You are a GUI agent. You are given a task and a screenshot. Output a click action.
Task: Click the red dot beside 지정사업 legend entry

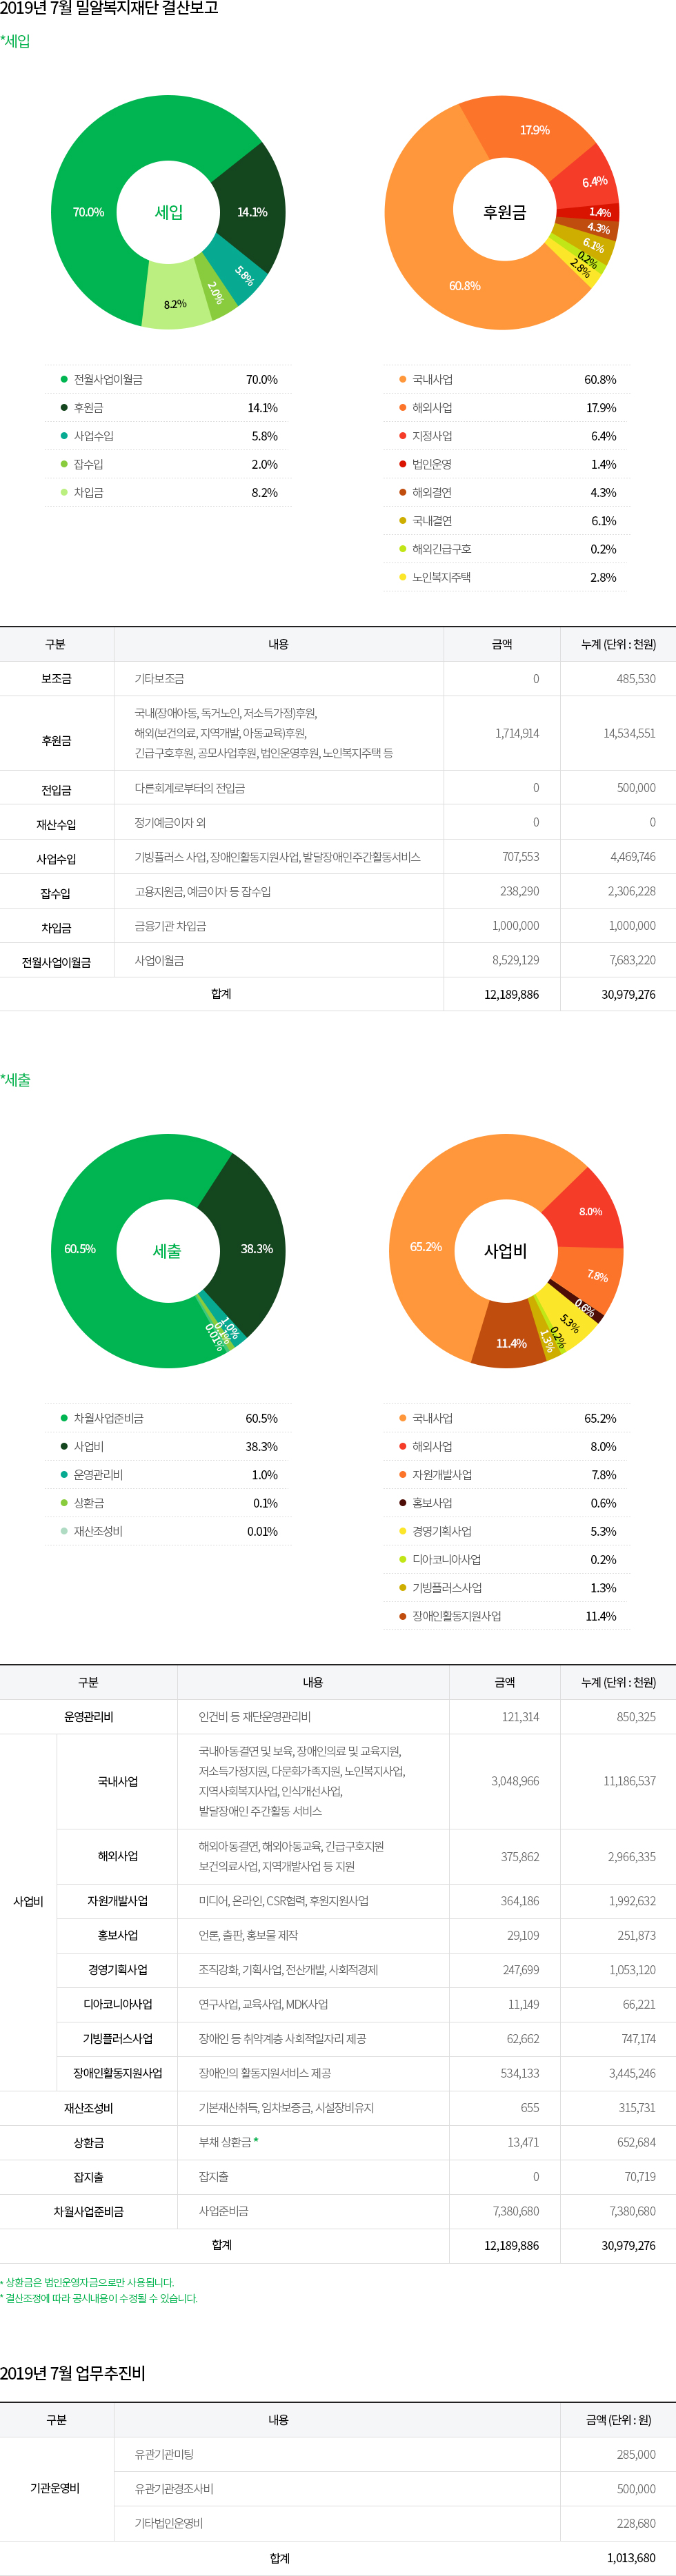tap(402, 436)
